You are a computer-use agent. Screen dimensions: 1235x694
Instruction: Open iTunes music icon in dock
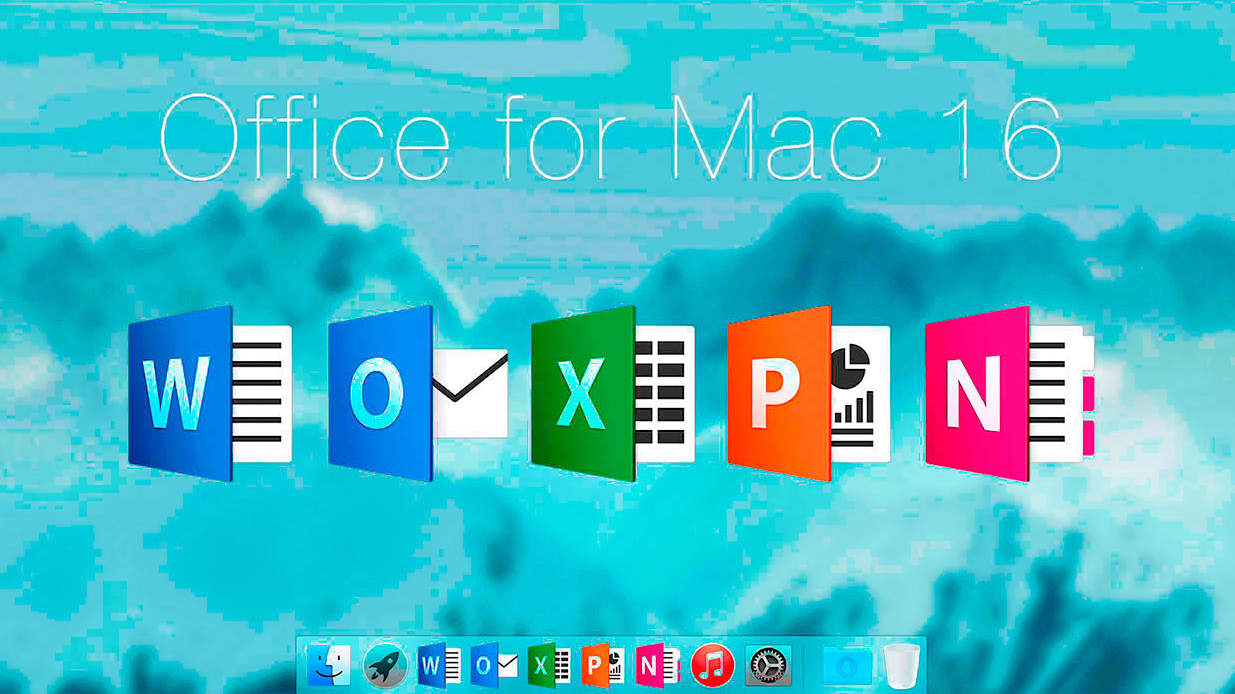click(713, 666)
